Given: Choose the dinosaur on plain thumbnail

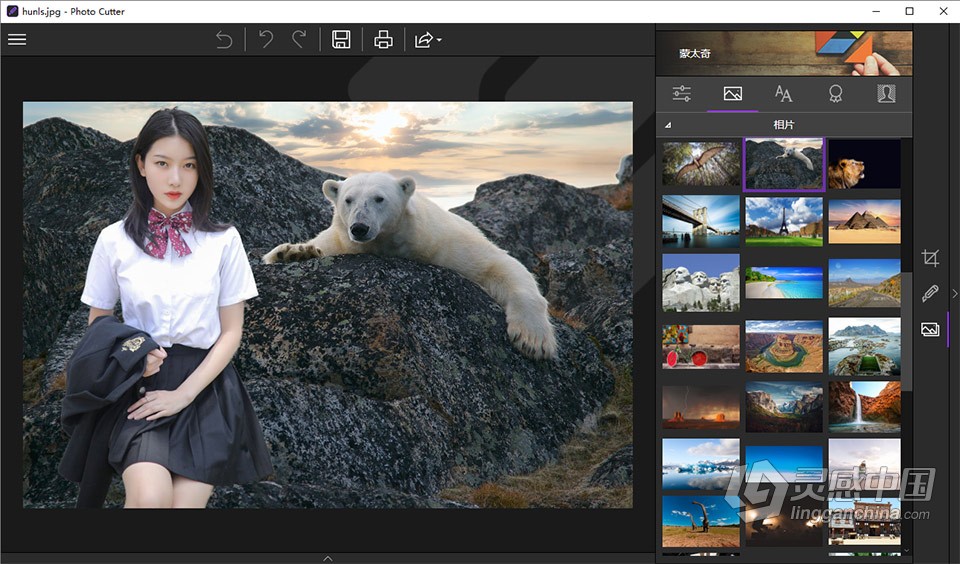Looking at the screenshot, I should click(701, 521).
